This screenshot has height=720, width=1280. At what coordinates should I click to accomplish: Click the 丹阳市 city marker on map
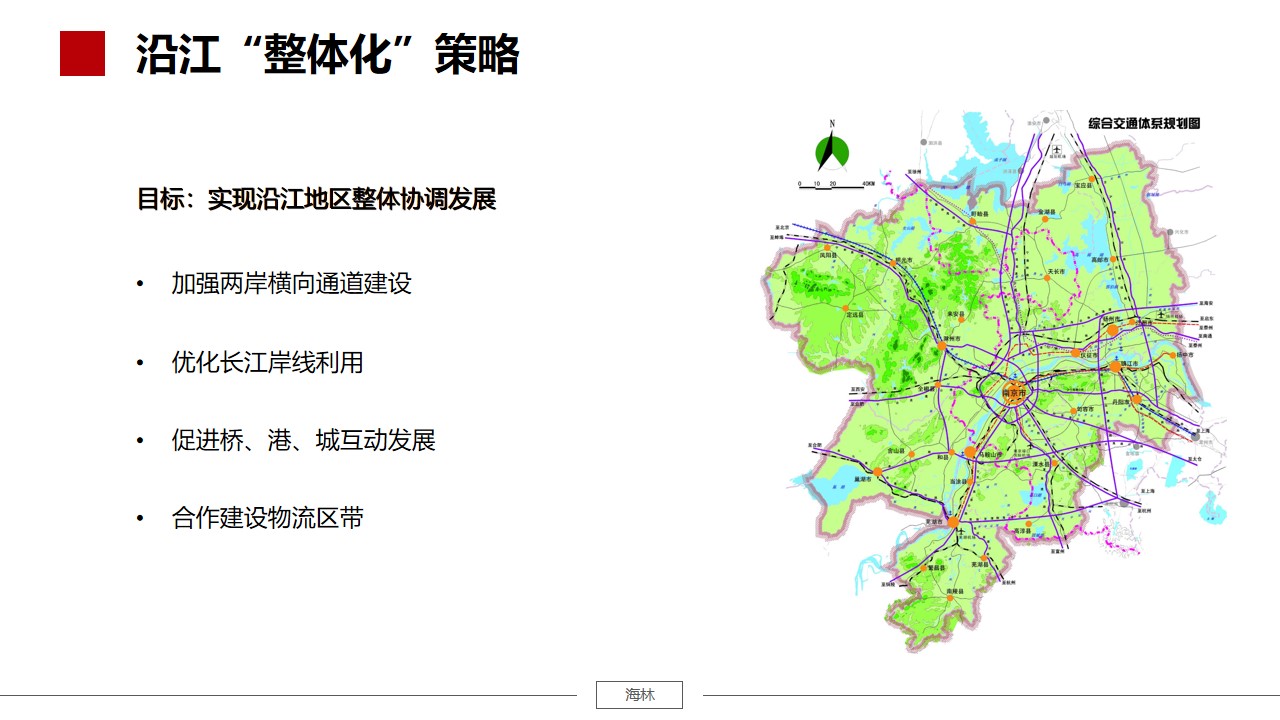[x=1136, y=400]
